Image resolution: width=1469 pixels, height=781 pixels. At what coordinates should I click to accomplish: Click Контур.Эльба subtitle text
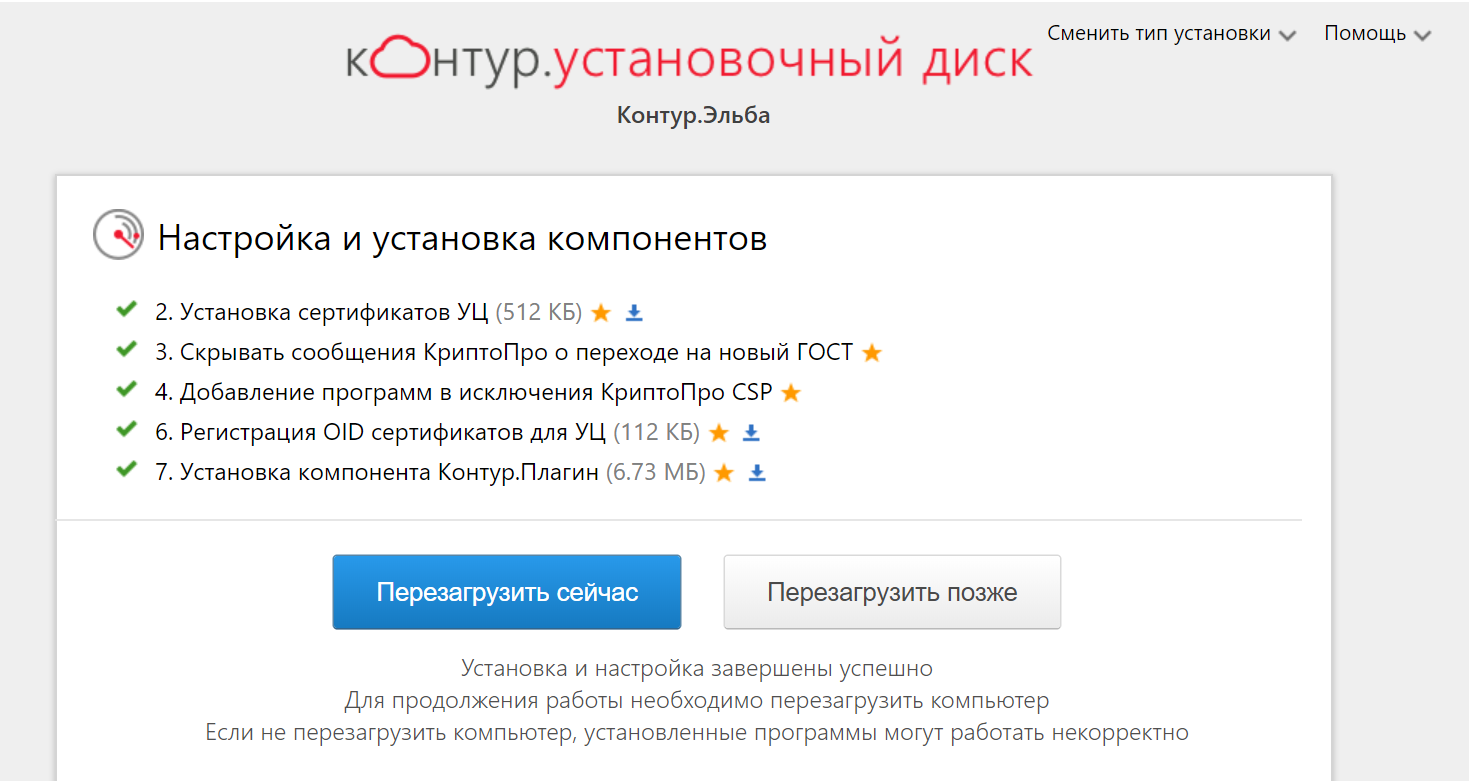pos(693,115)
